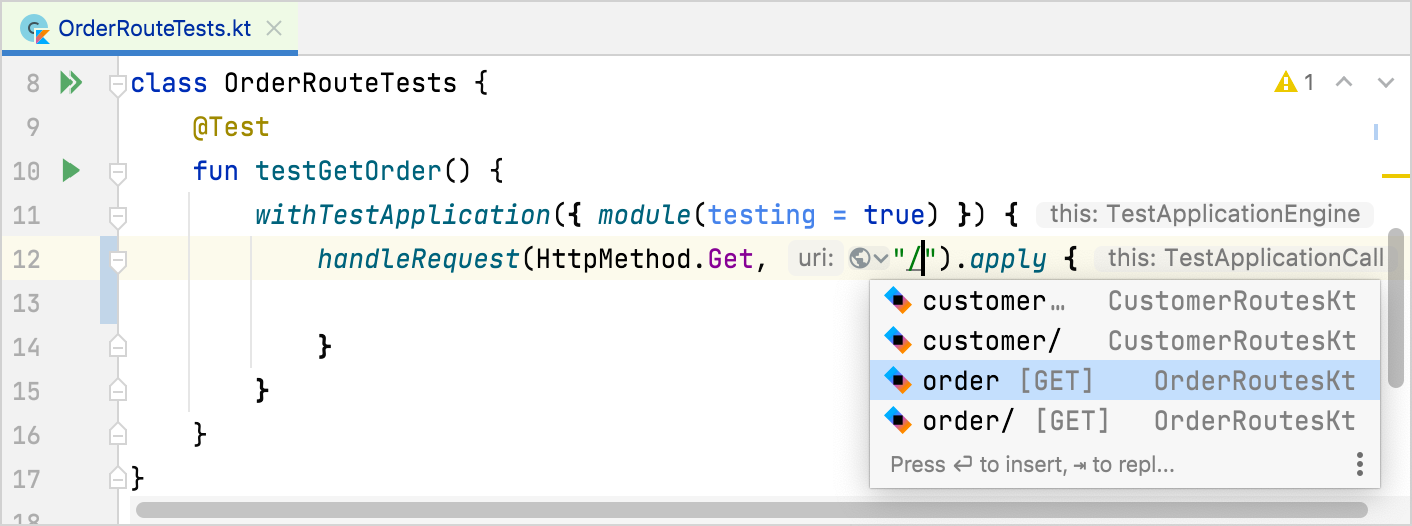Click the apply call on line 12

point(1007,259)
